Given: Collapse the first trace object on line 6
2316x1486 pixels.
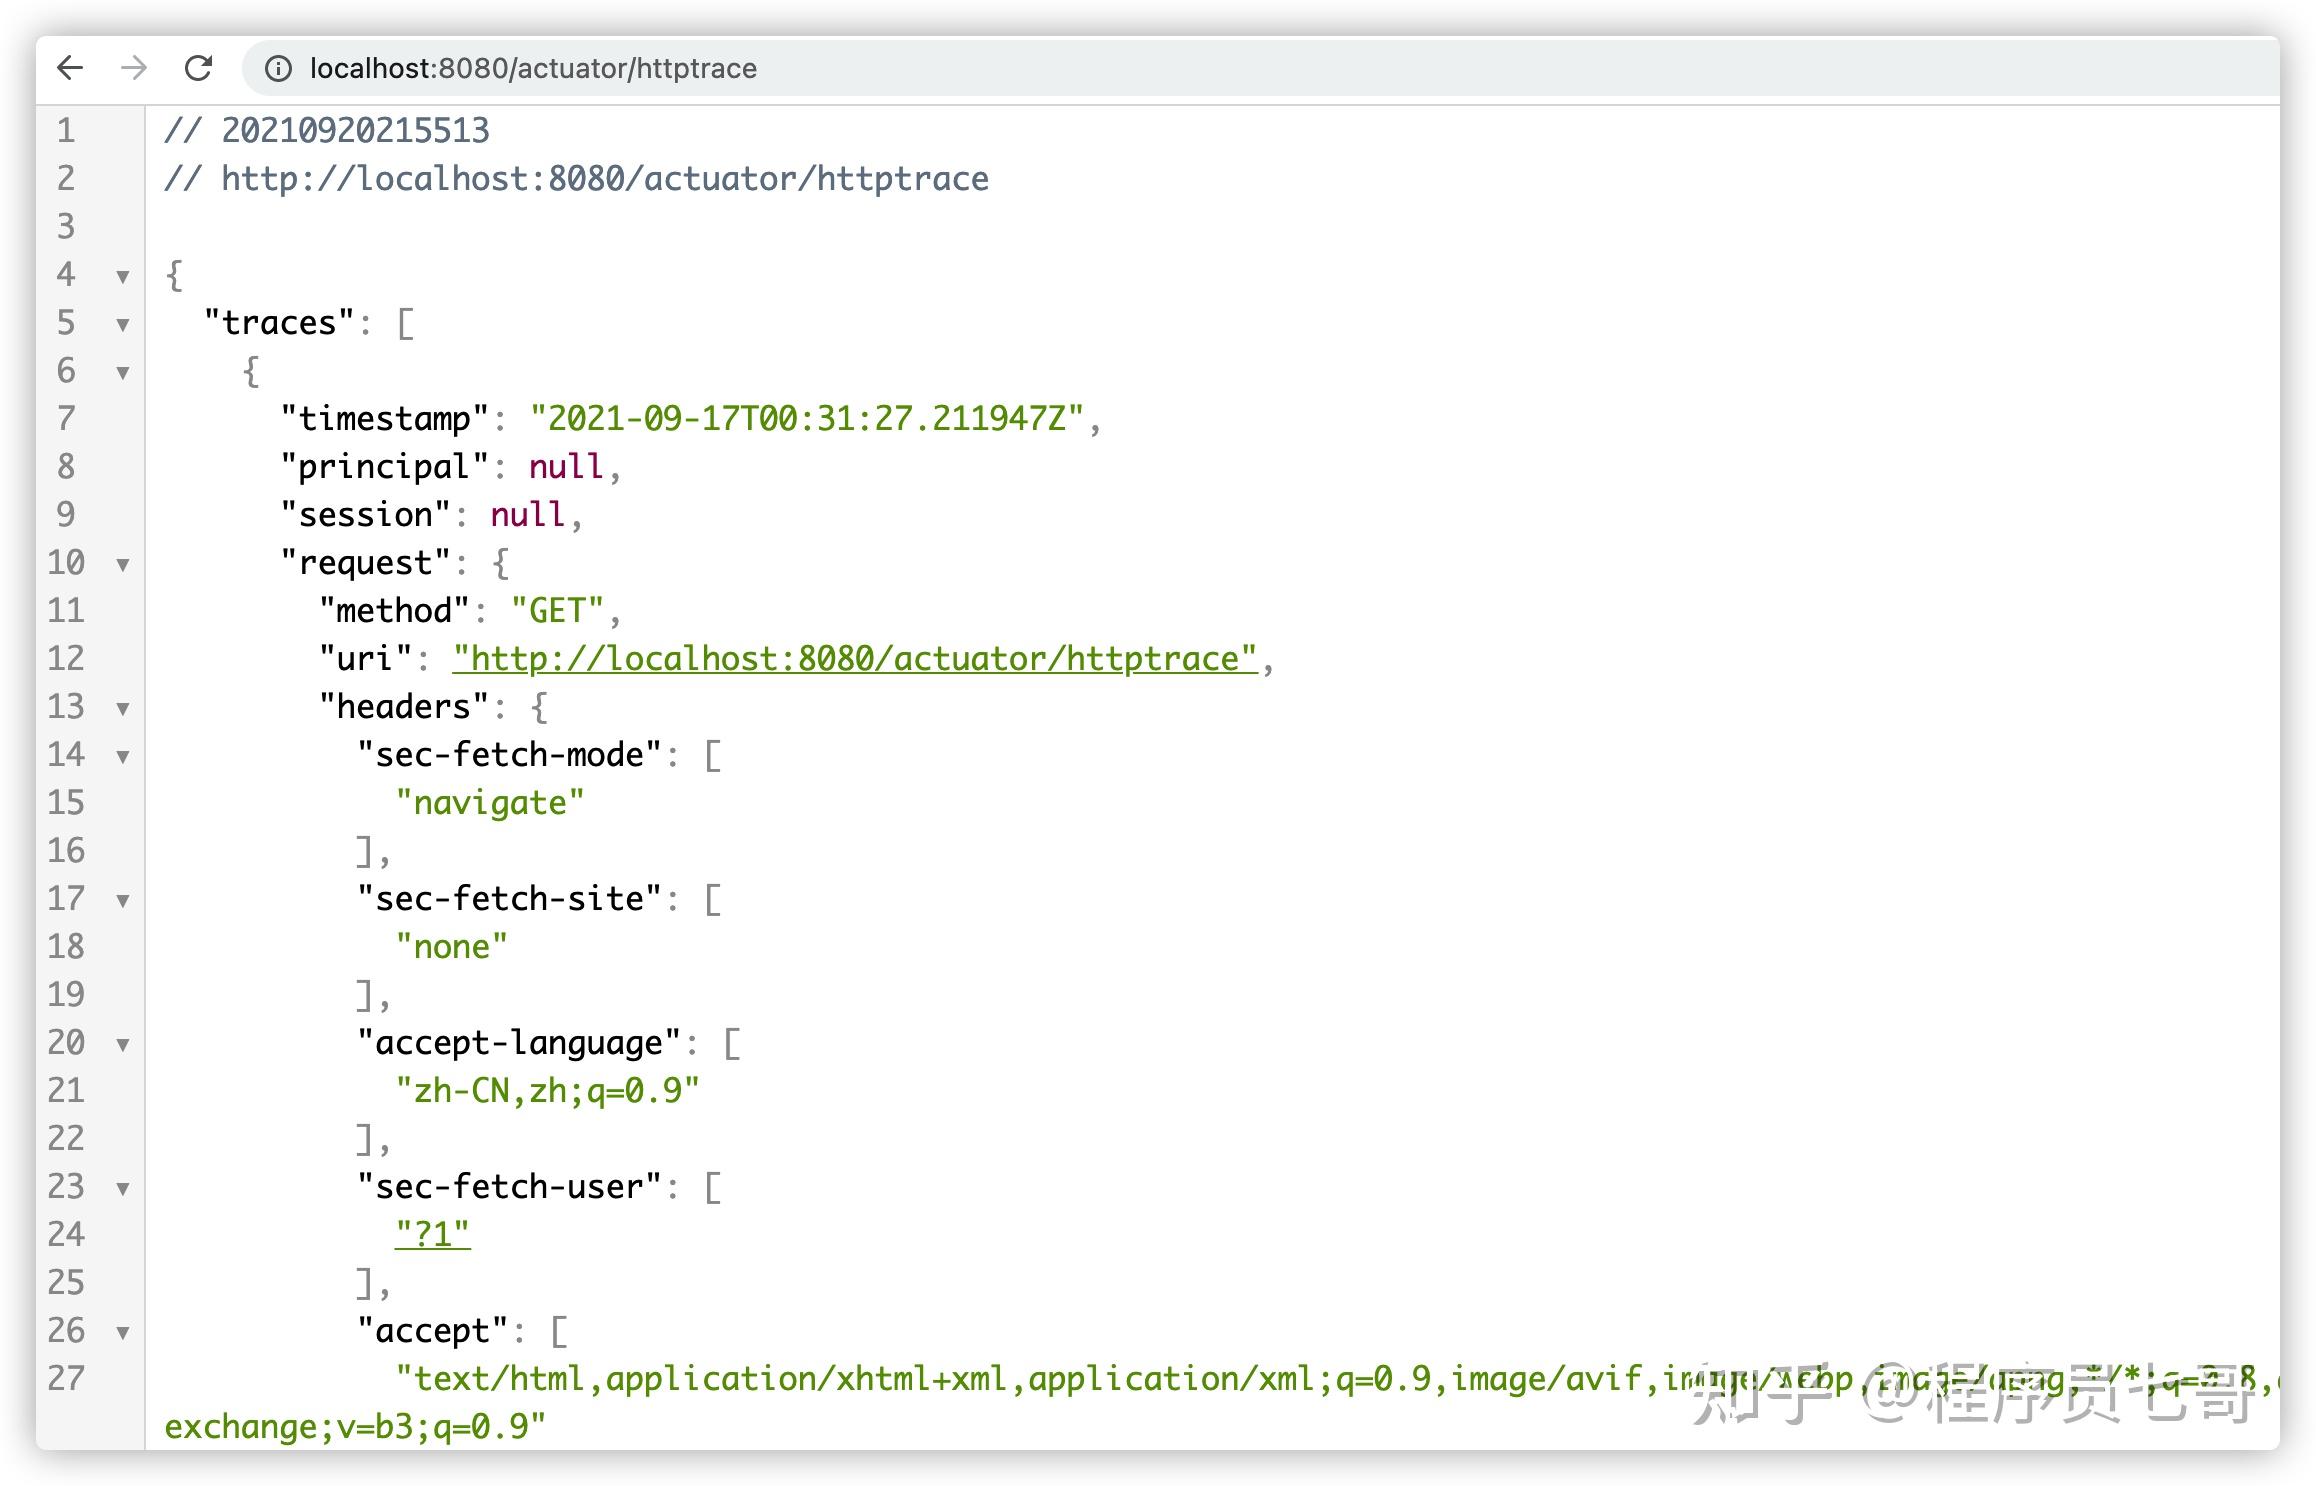Looking at the screenshot, I should [123, 373].
